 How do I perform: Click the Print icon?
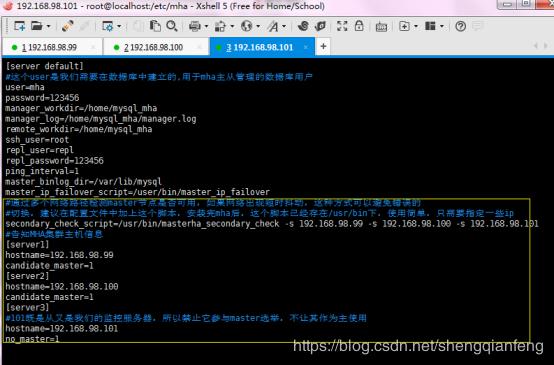coord(195,26)
